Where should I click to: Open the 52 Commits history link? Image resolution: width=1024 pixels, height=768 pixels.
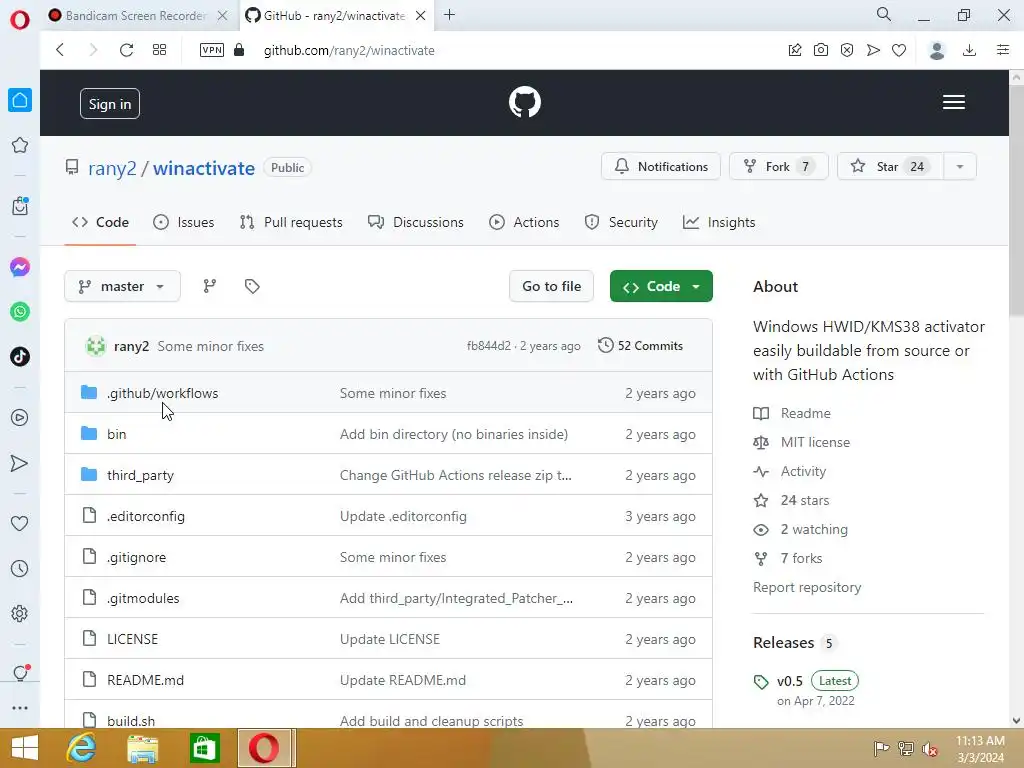(x=641, y=345)
